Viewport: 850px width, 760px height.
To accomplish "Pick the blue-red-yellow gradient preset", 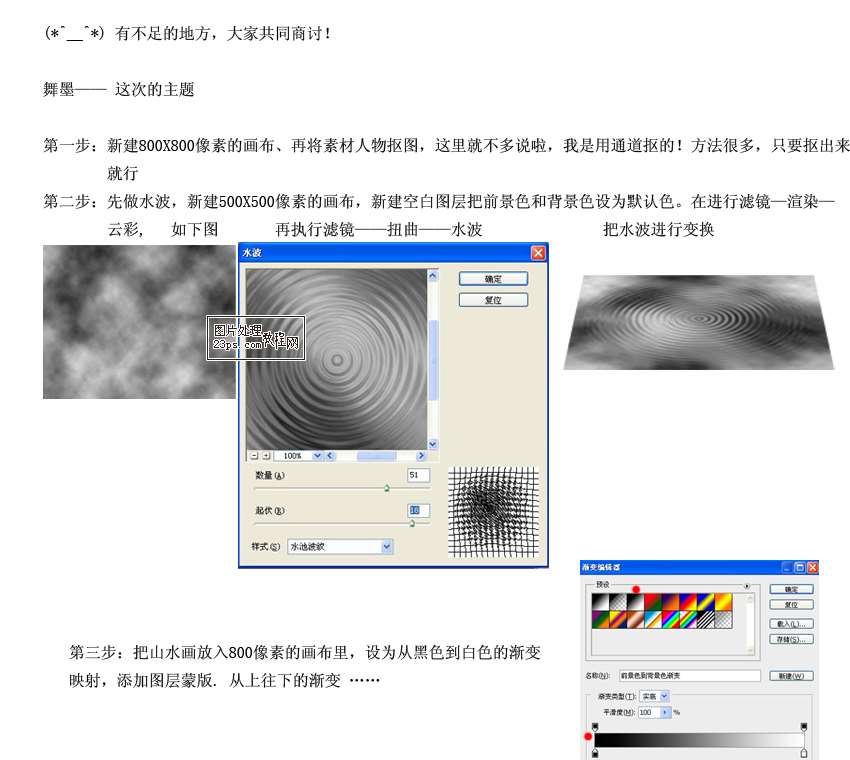I will (688, 602).
